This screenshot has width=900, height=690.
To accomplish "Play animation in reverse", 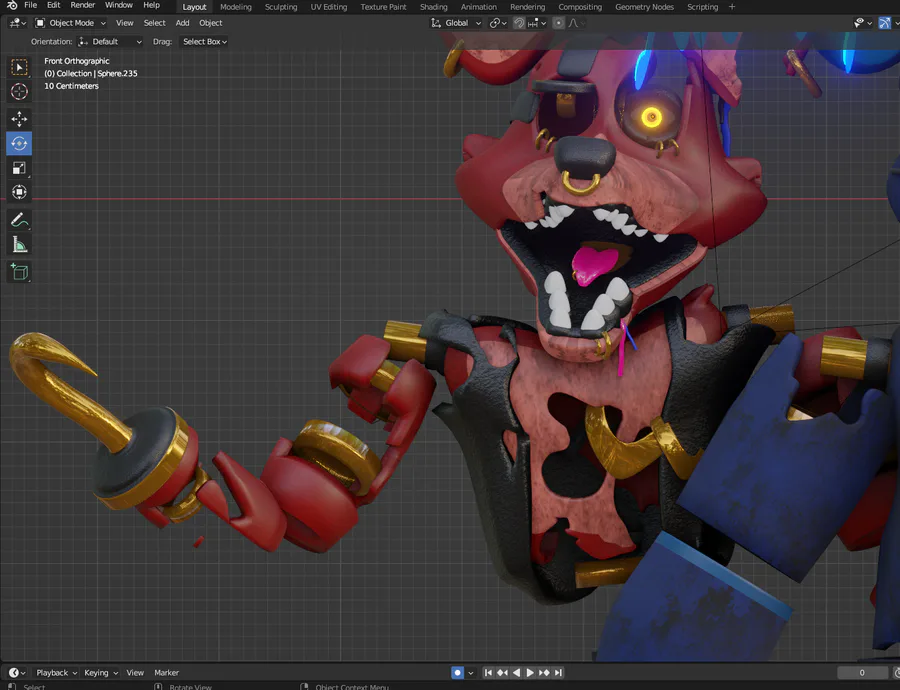I will 516,673.
